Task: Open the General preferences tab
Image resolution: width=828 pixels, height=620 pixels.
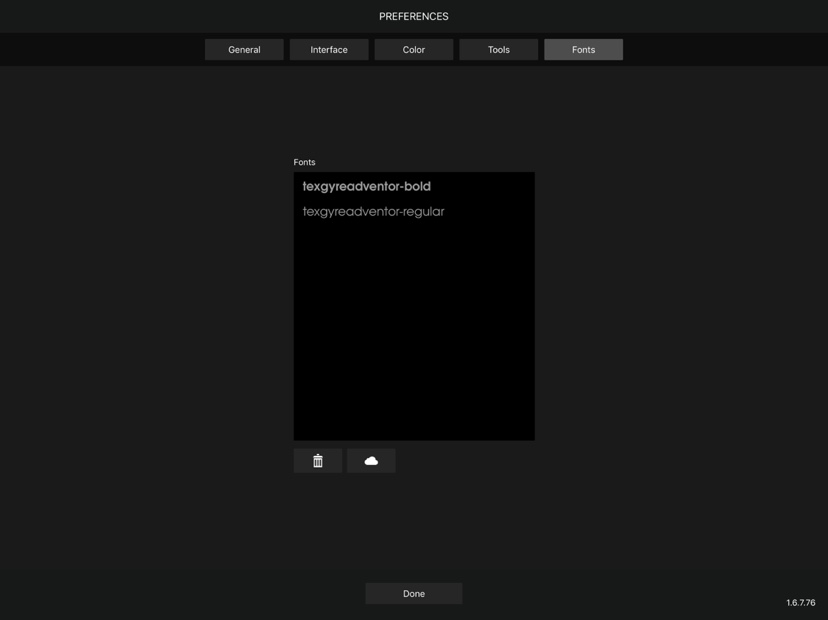Action: tap(244, 50)
